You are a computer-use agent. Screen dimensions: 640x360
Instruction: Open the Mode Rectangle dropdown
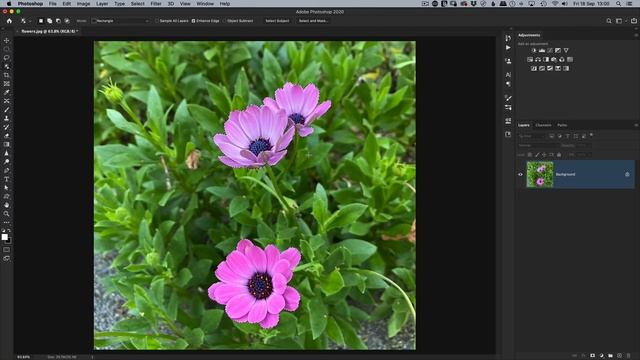click(x=121, y=21)
